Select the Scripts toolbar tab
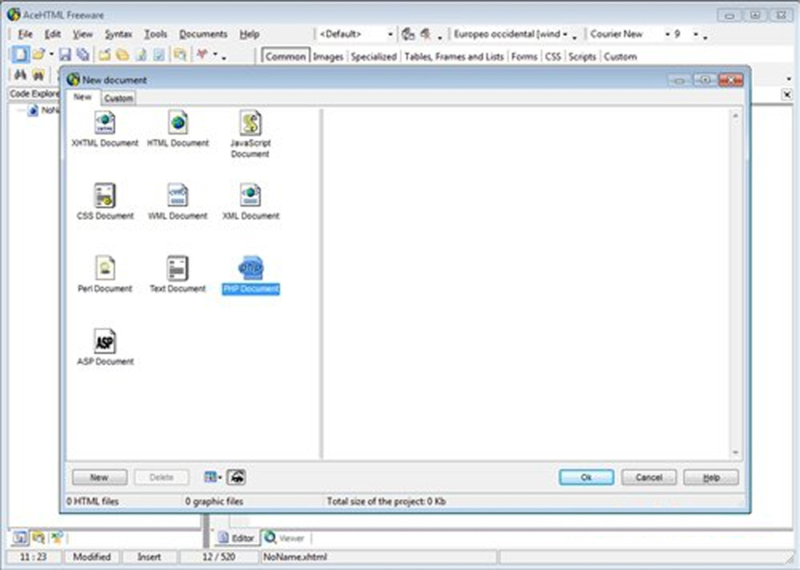 [582, 57]
